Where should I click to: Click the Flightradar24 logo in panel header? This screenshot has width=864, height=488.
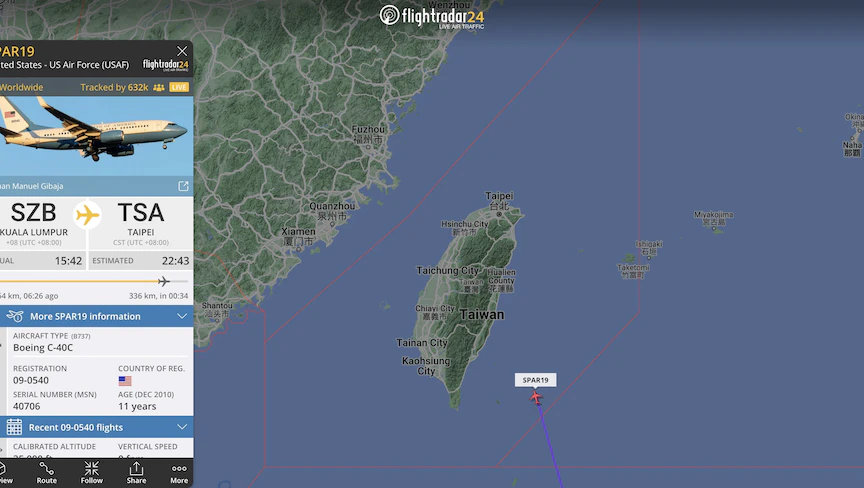click(x=166, y=65)
